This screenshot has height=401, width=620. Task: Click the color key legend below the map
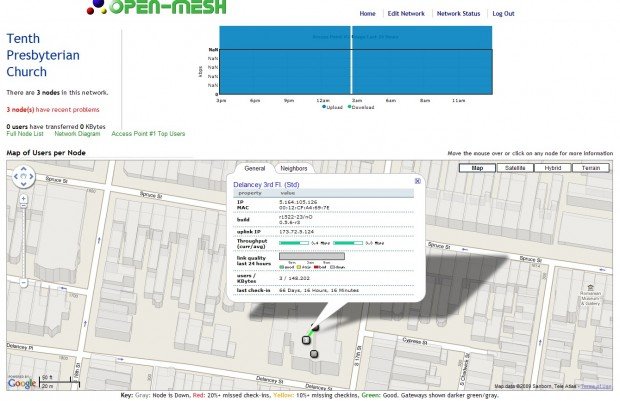coord(310,395)
